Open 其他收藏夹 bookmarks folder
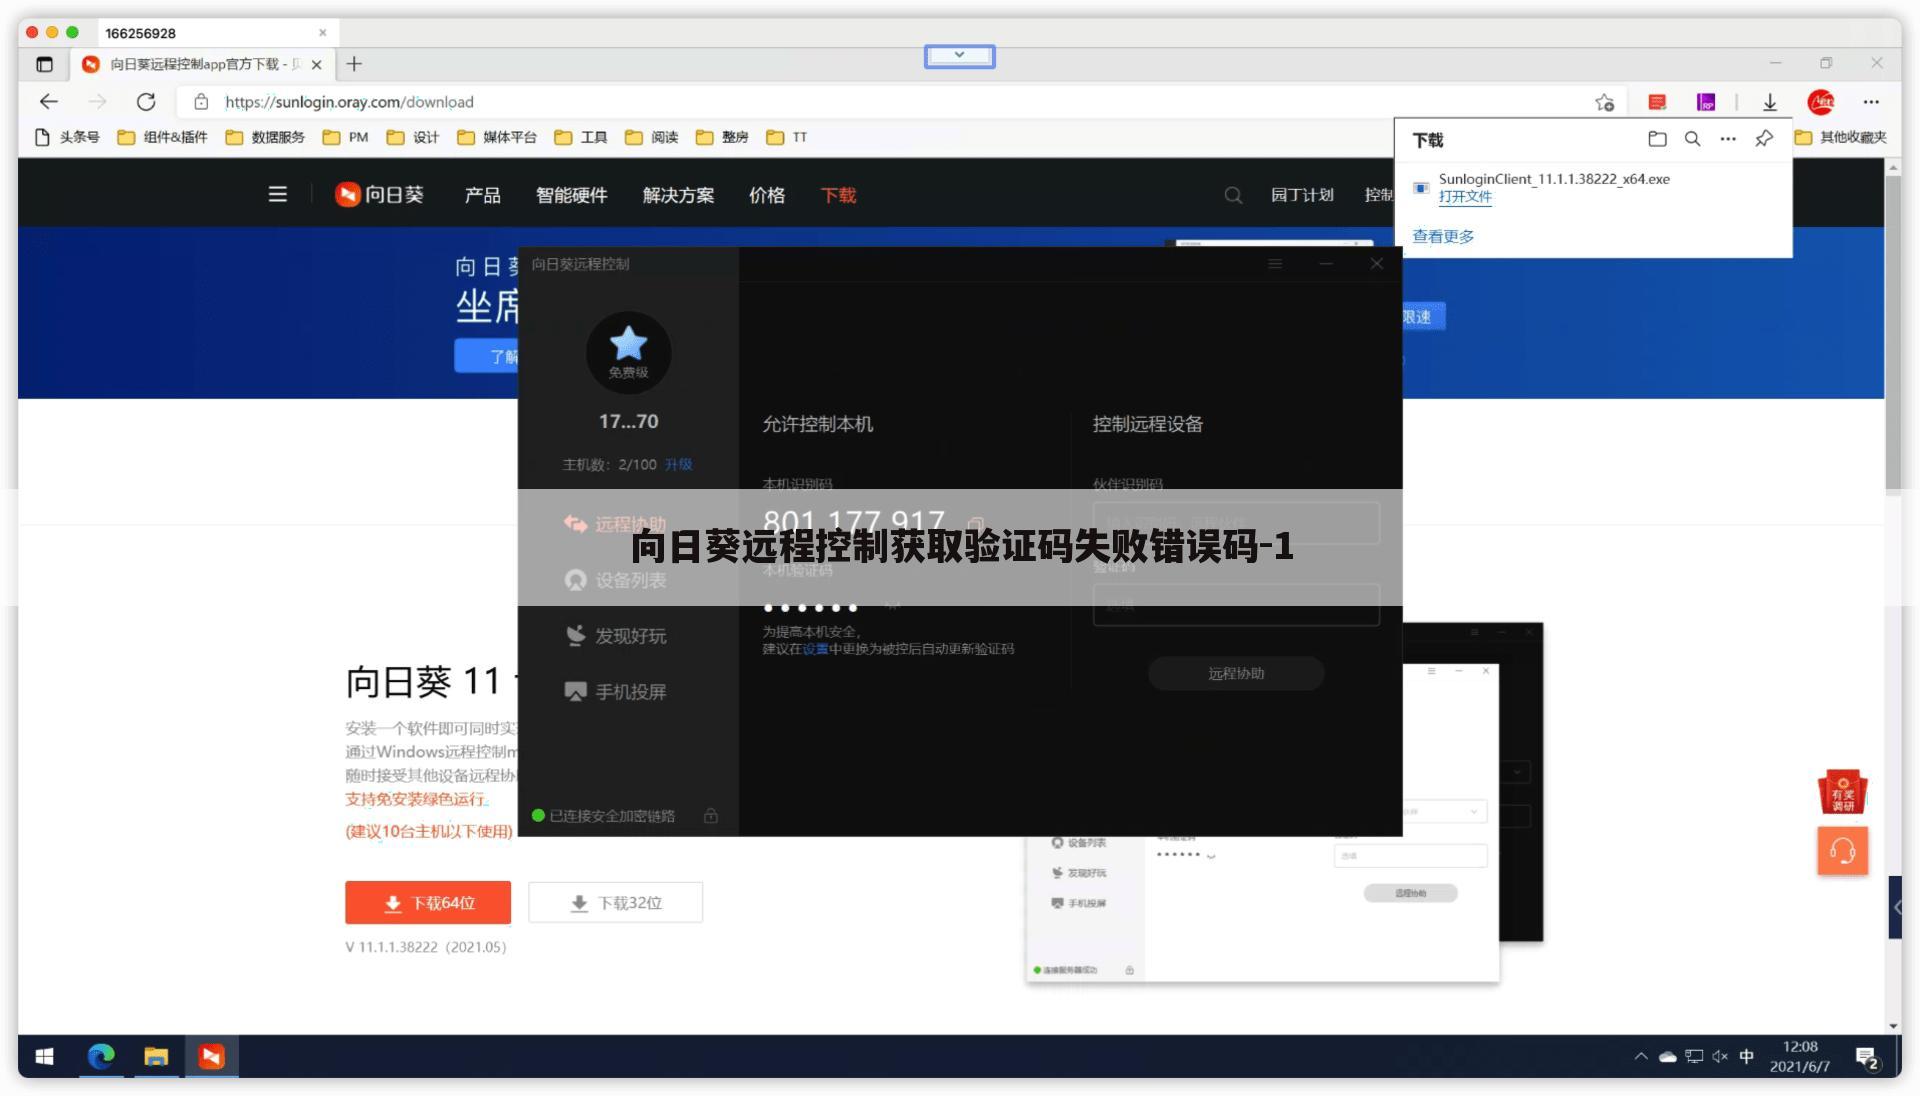1920x1096 pixels. click(x=1840, y=137)
